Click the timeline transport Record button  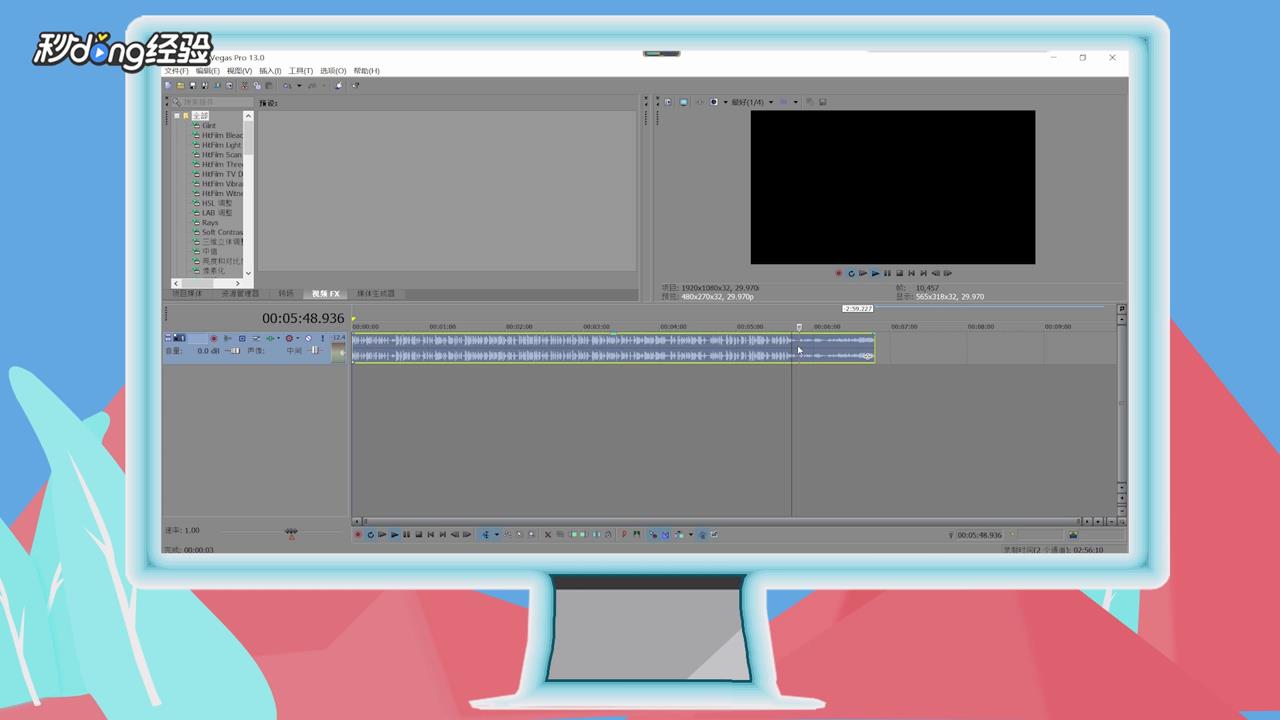click(x=358, y=534)
